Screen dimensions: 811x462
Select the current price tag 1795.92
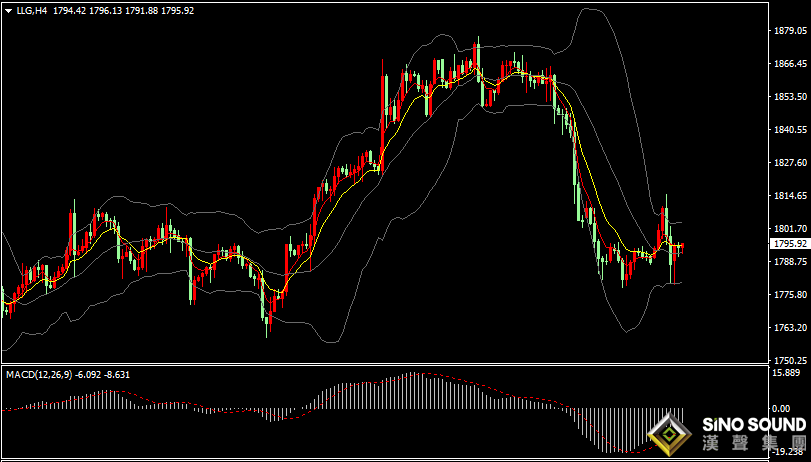[790, 243]
